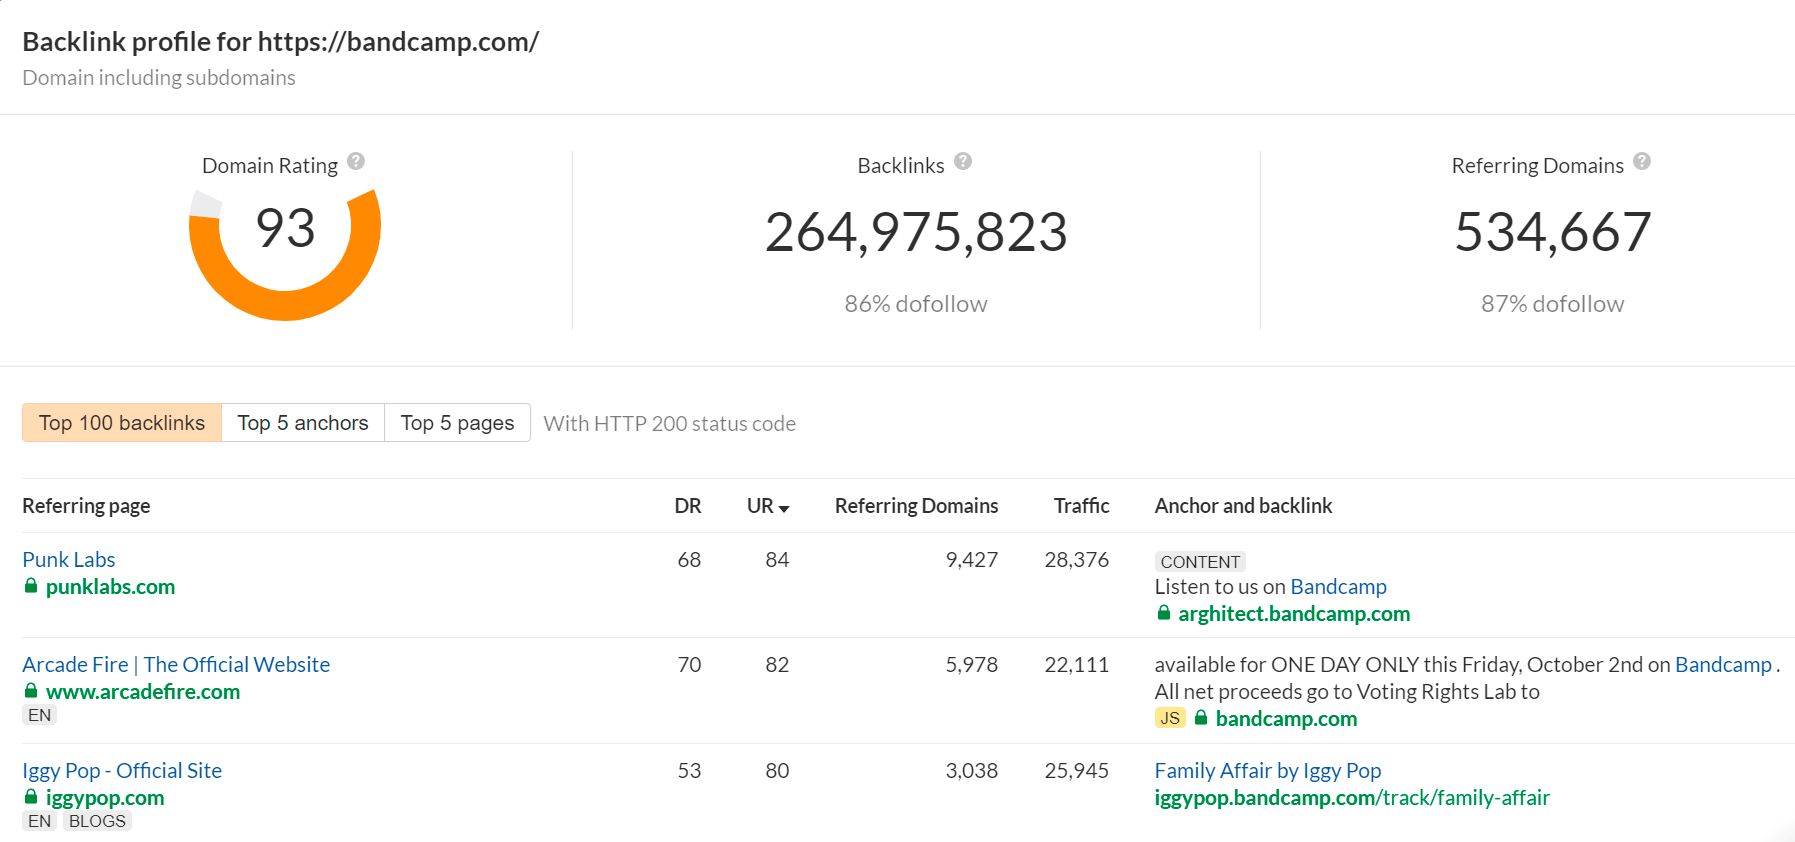Click Punk Labs traffic value 28,376

pyautogui.click(x=1077, y=560)
